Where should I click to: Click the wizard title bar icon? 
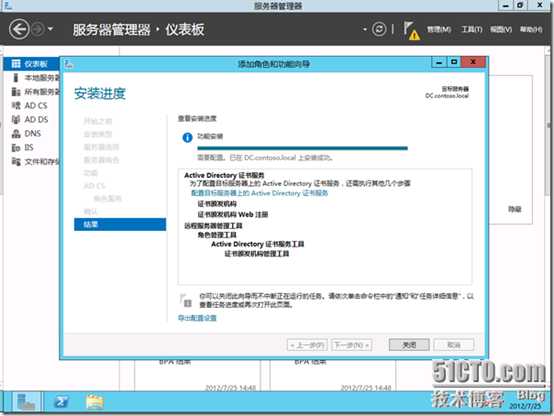(x=69, y=64)
